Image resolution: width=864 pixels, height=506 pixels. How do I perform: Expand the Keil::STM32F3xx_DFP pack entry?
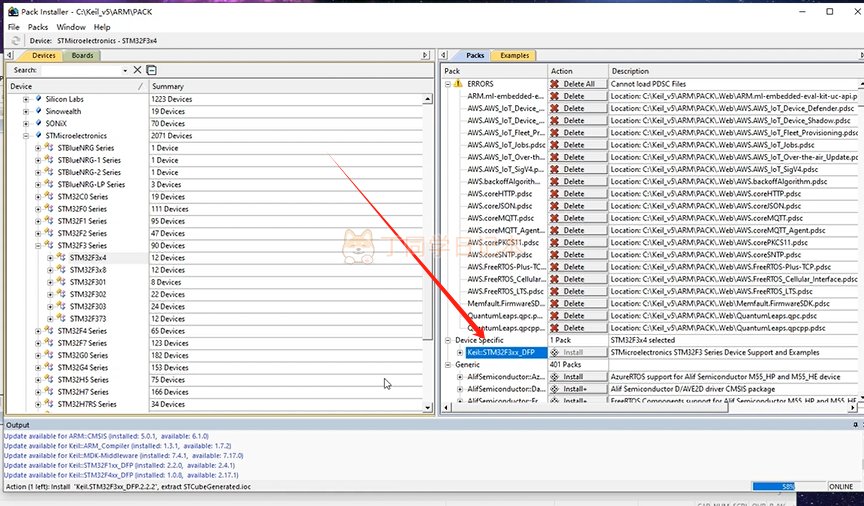click(460, 352)
